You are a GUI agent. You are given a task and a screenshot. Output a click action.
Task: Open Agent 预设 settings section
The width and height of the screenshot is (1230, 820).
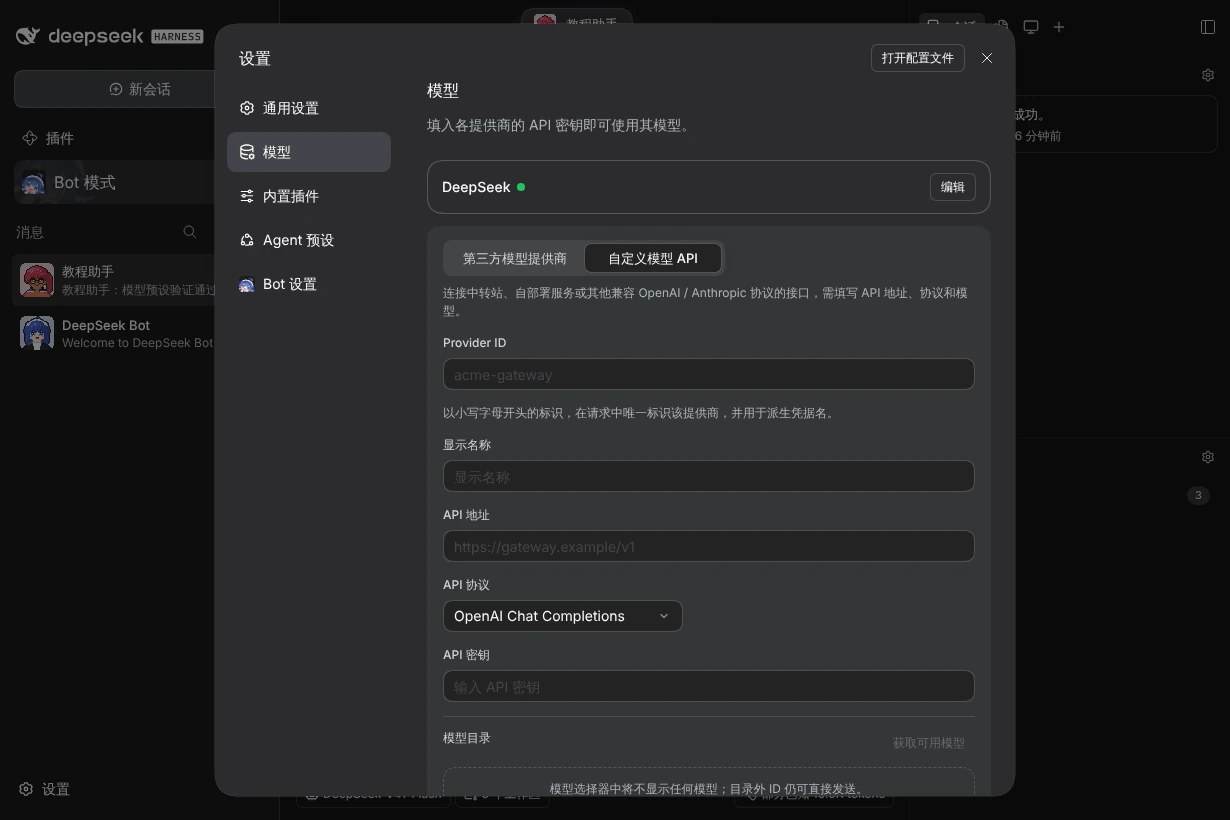click(x=308, y=240)
